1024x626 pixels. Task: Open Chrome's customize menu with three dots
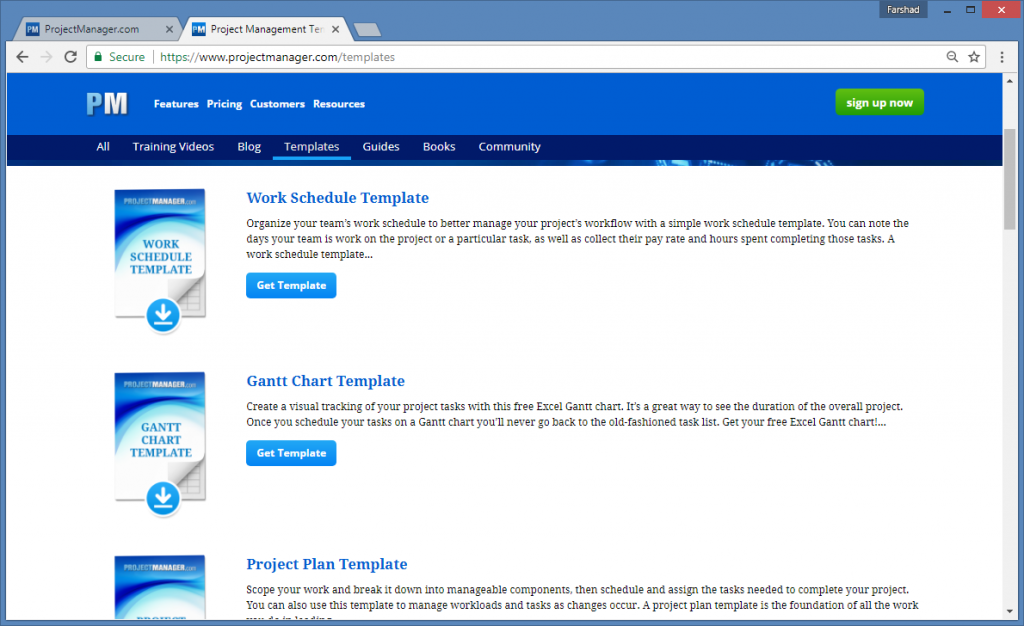pos(1002,57)
